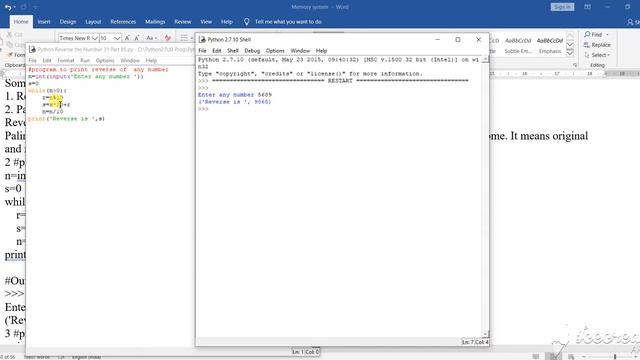
Task: Open the Review ribbon tab
Action: (x=182, y=22)
